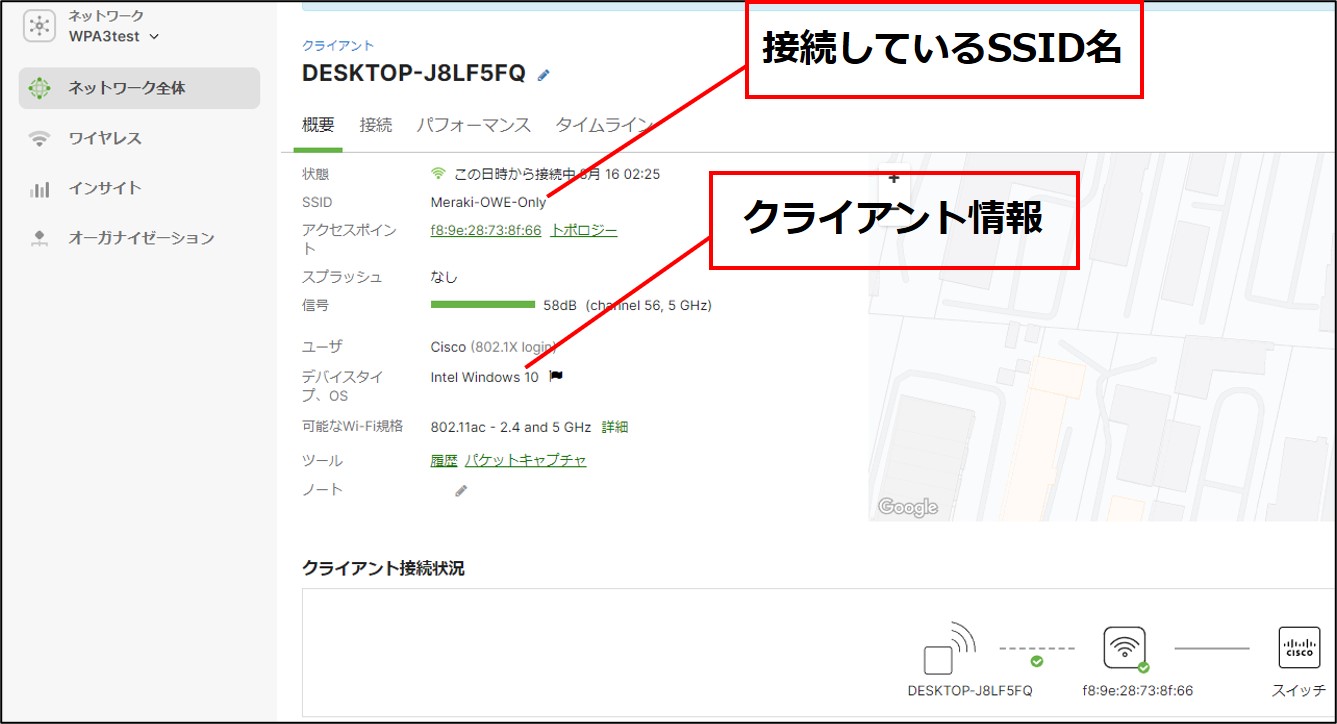Click the ワイヤレス wifi icon

[x=39, y=138]
